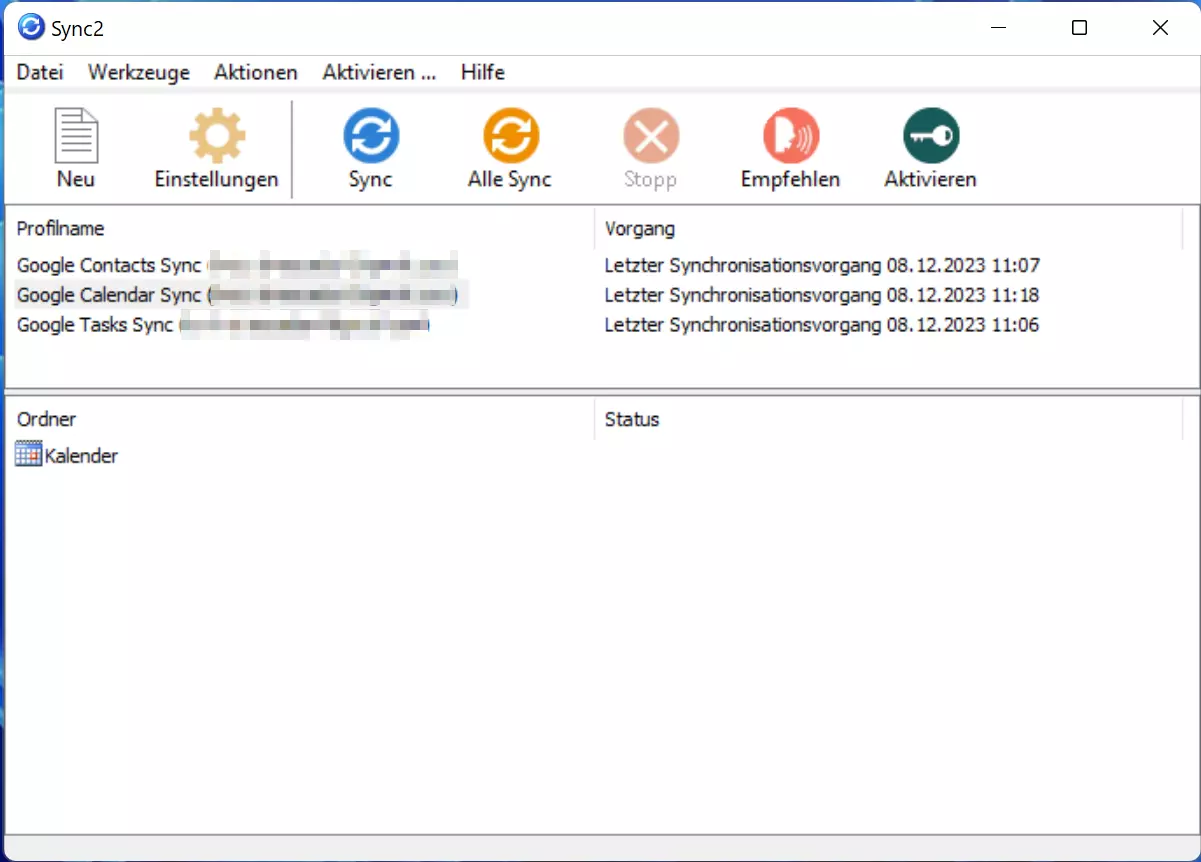This screenshot has height=862, width=1201.
Task: Open the Aktionen menu
Action: point(255,72)
